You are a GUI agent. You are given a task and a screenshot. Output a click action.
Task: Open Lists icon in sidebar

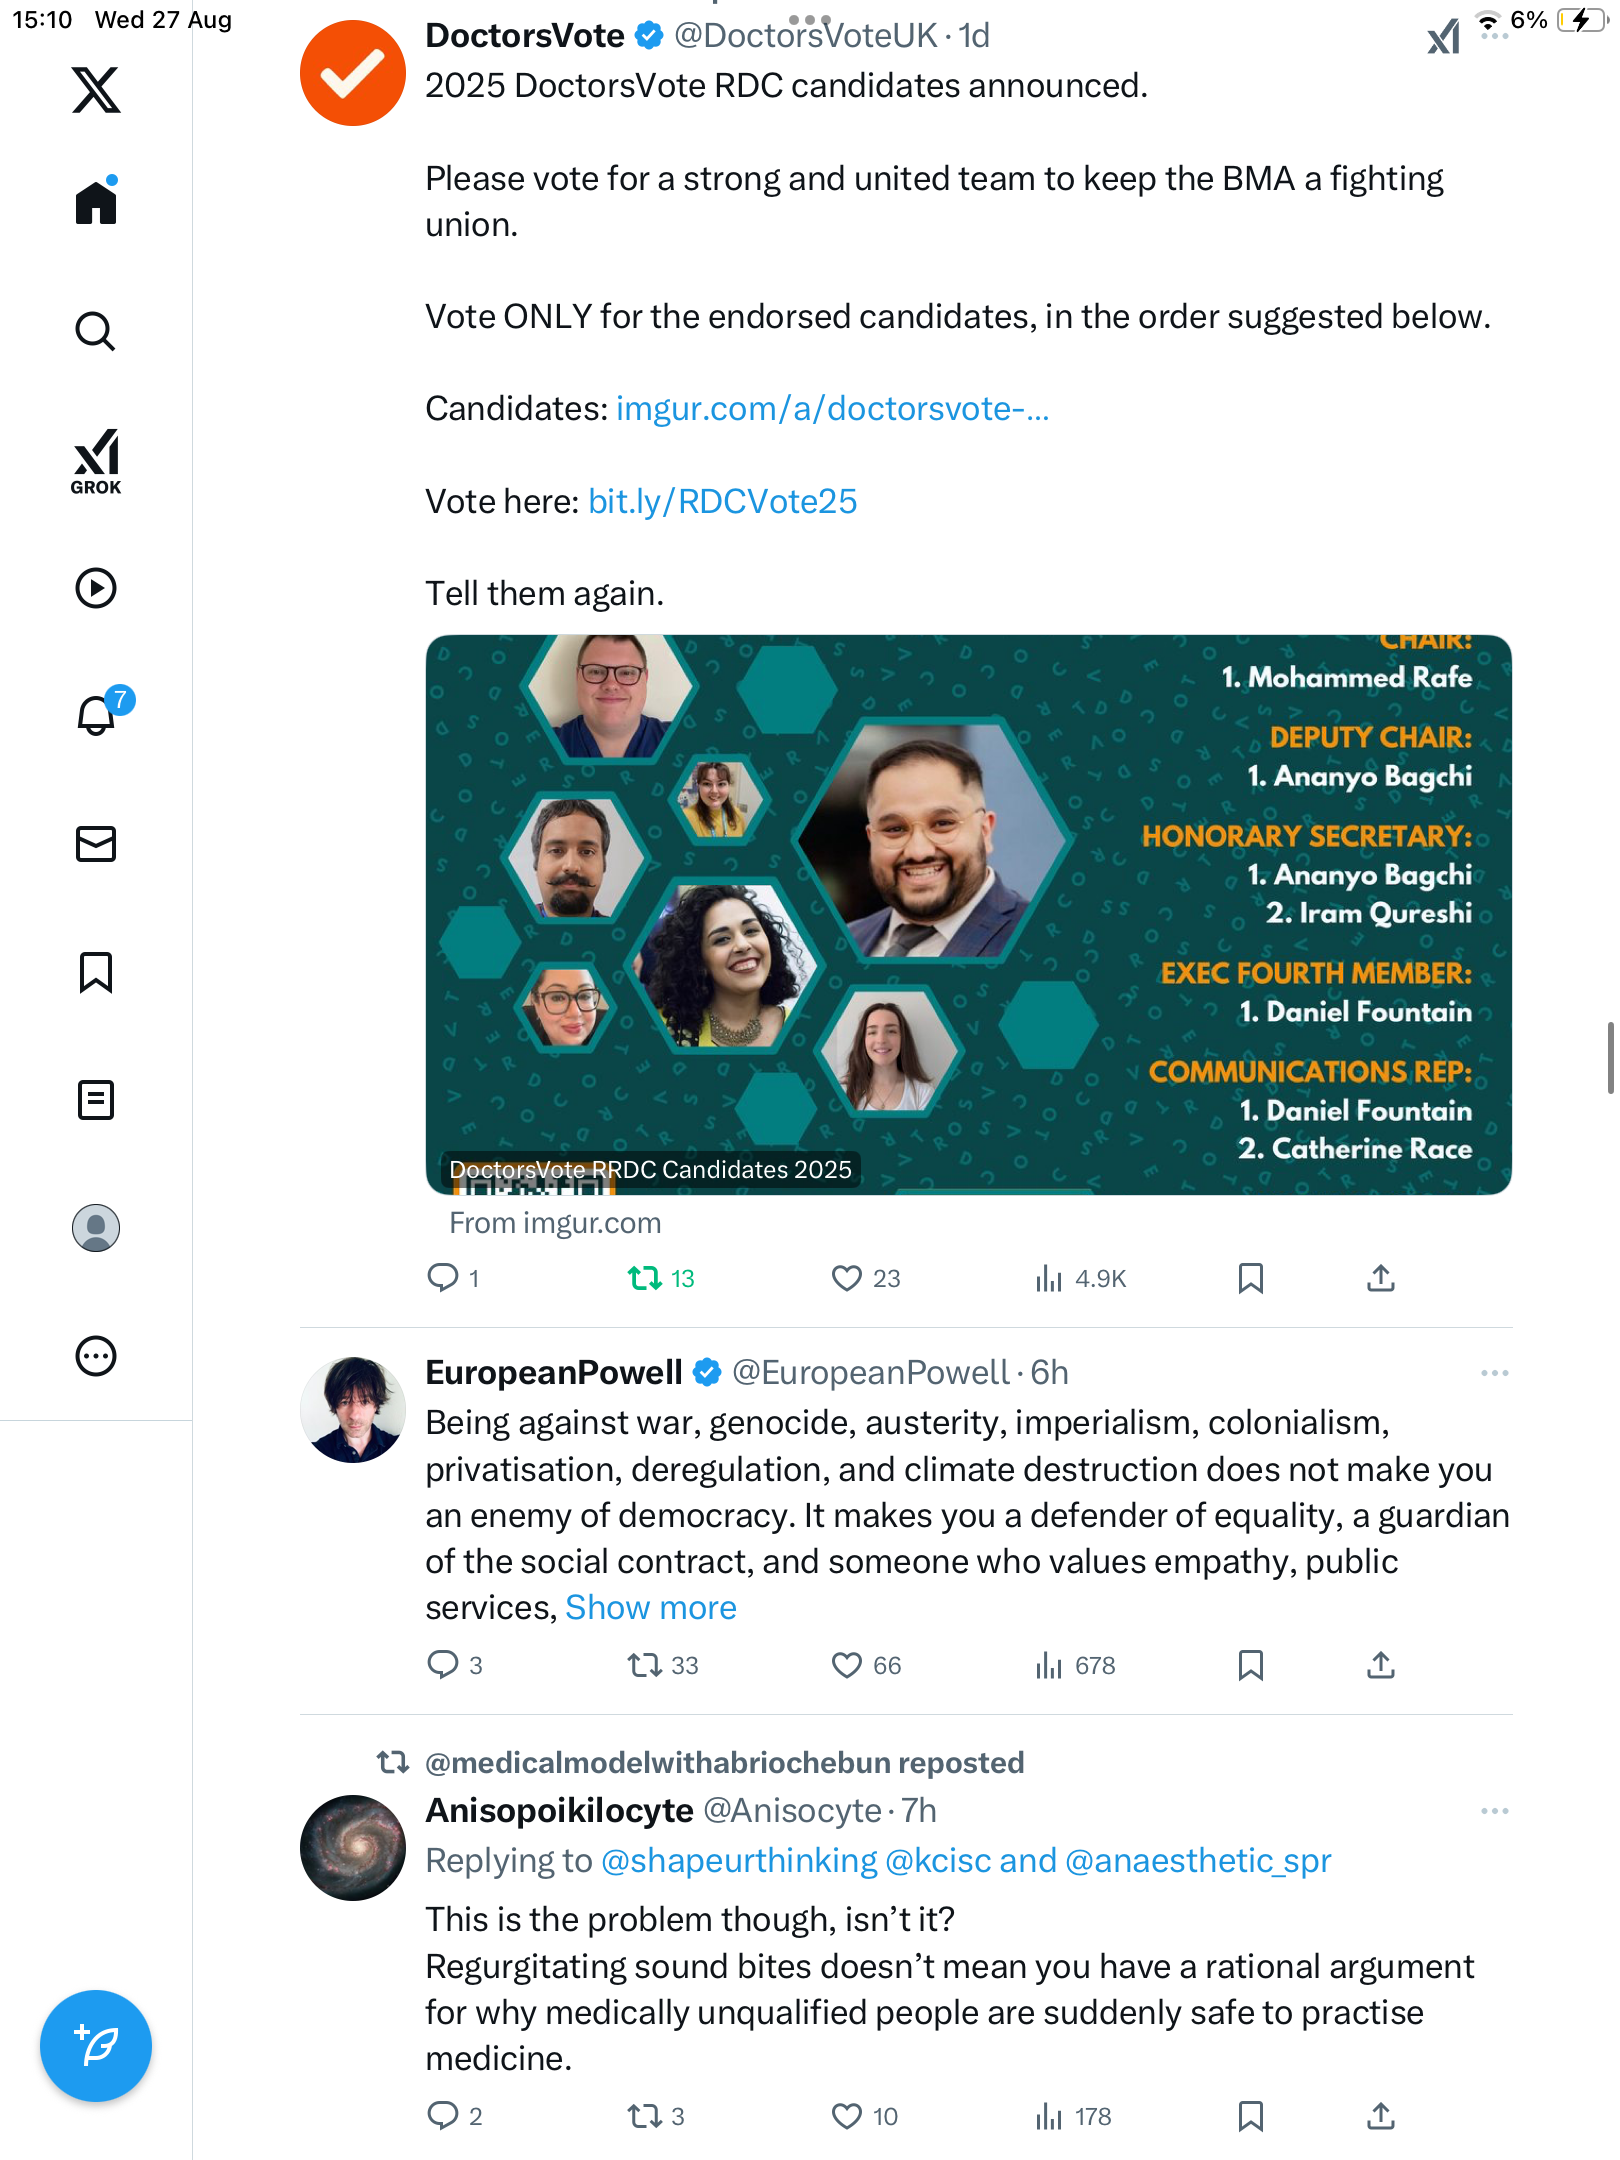96,1100
